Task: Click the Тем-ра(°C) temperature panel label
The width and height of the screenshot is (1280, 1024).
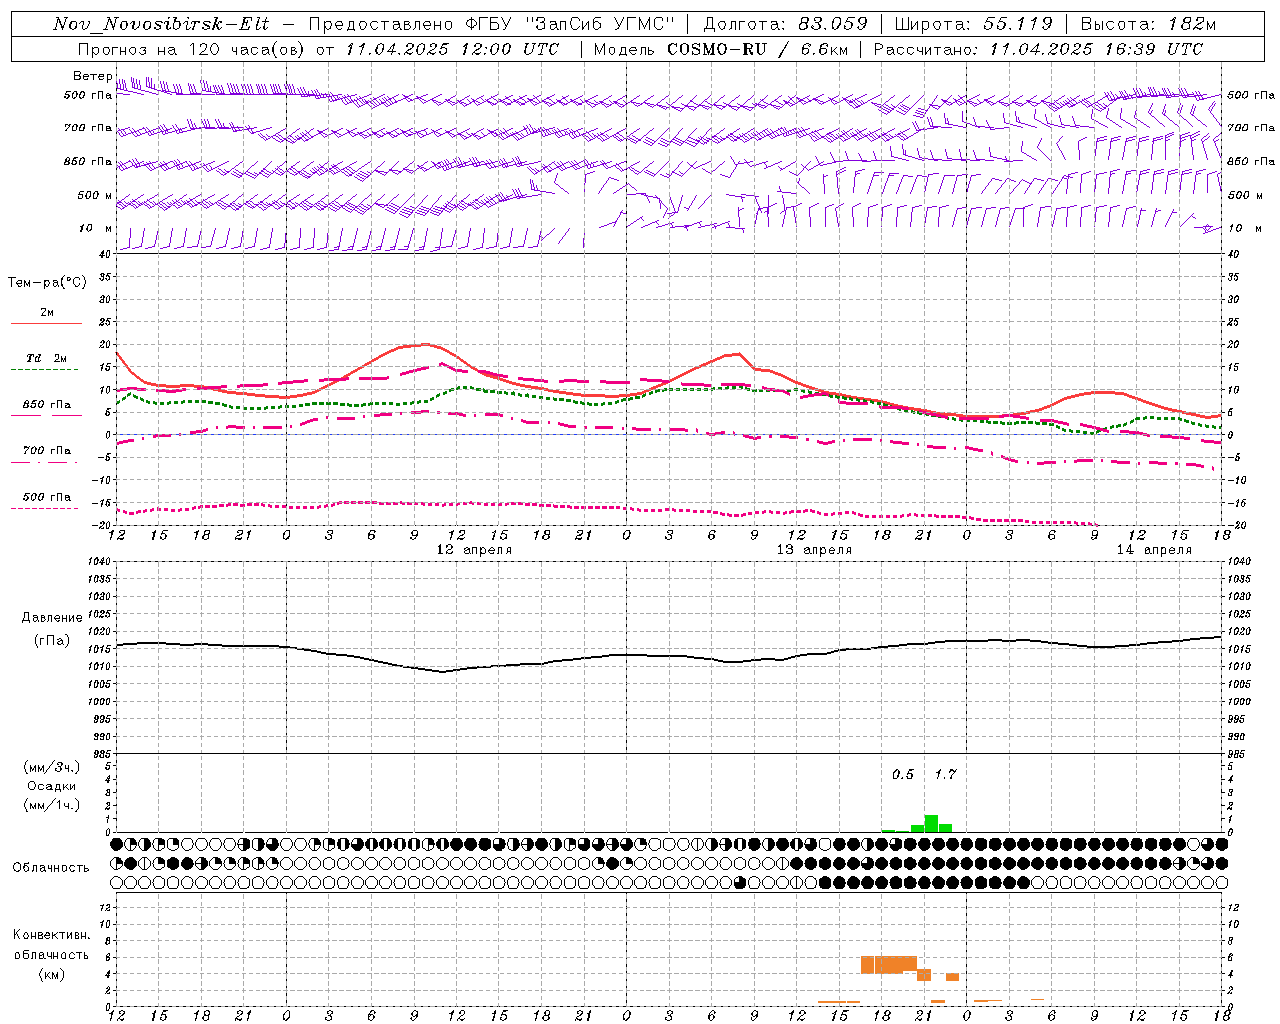Action: tap(47, 283)
